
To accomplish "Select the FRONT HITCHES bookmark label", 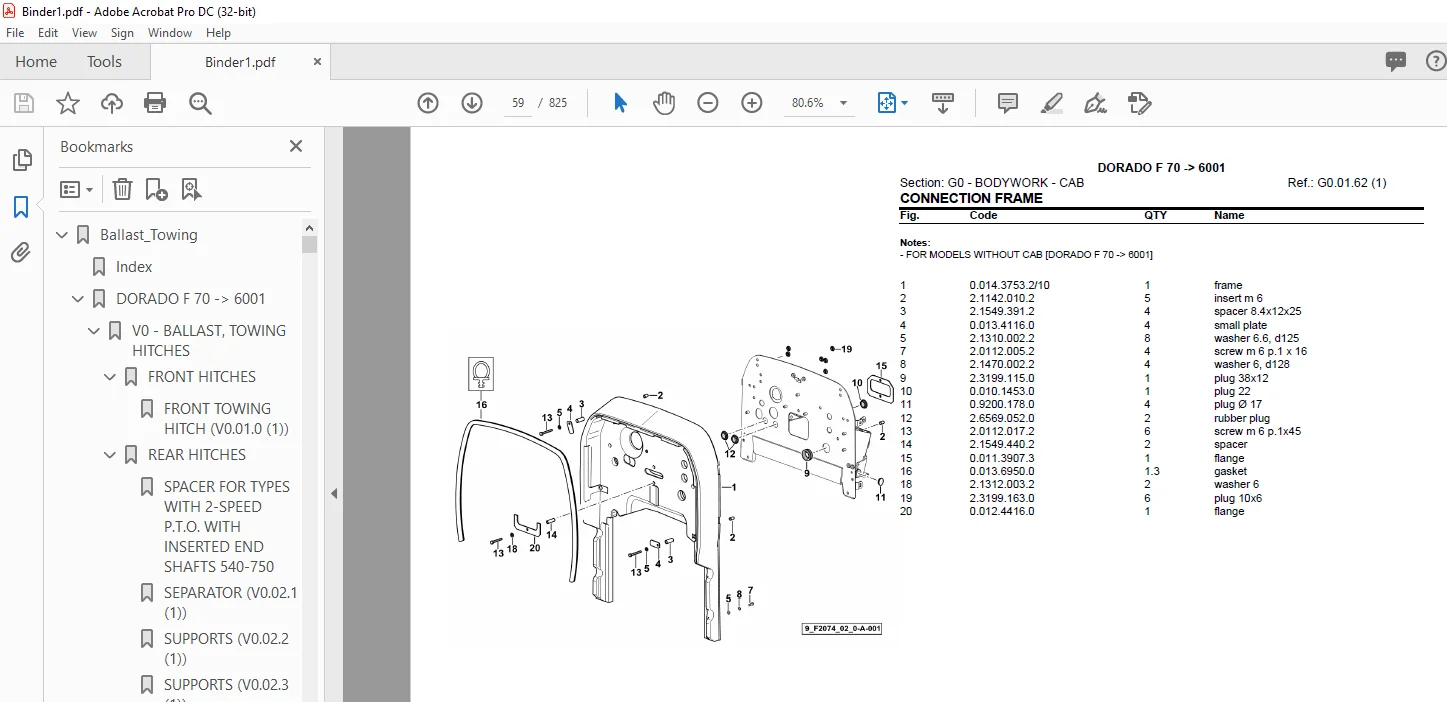I will (x=202, y=377).
